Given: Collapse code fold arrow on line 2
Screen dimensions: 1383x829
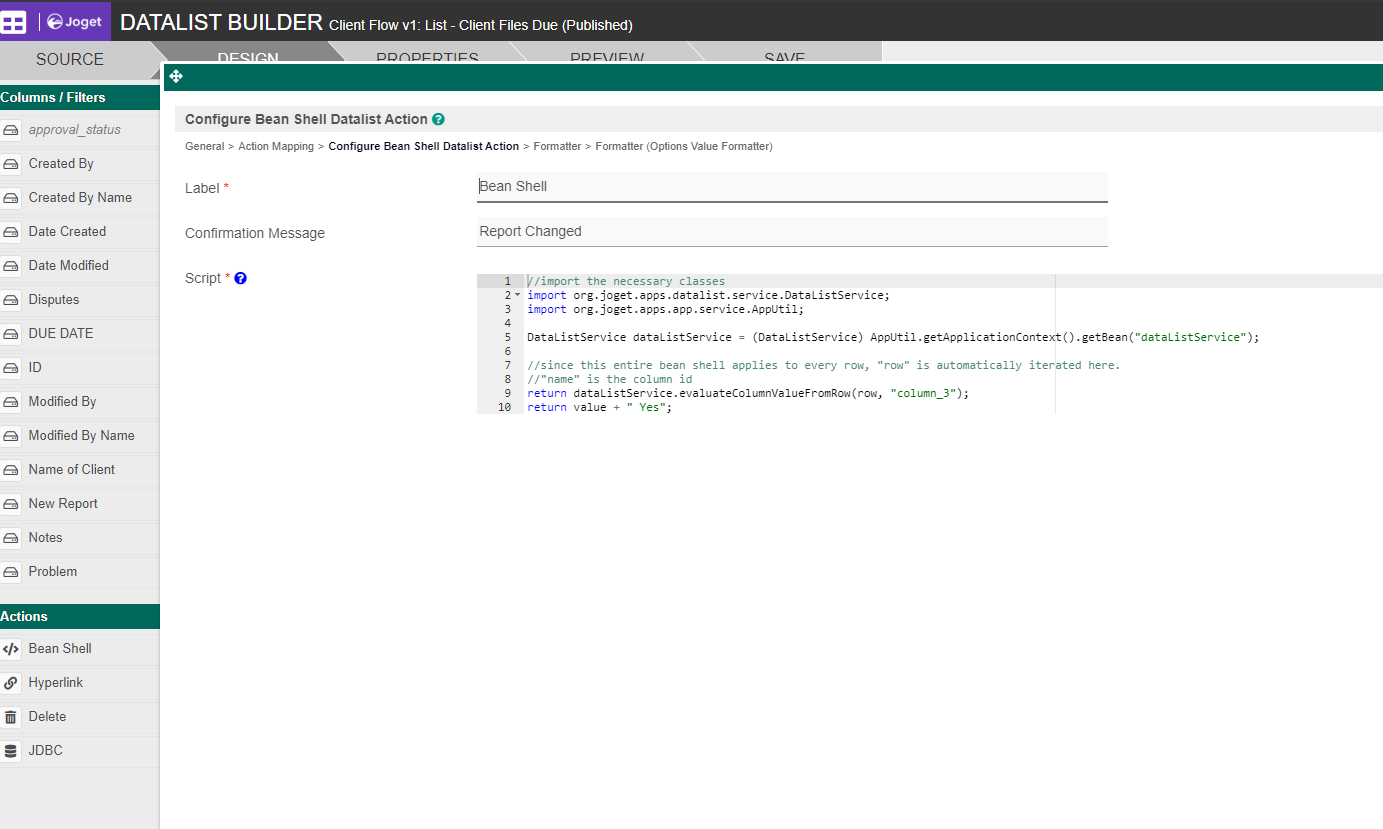Looking at the screenshot, I should (517, 295).
